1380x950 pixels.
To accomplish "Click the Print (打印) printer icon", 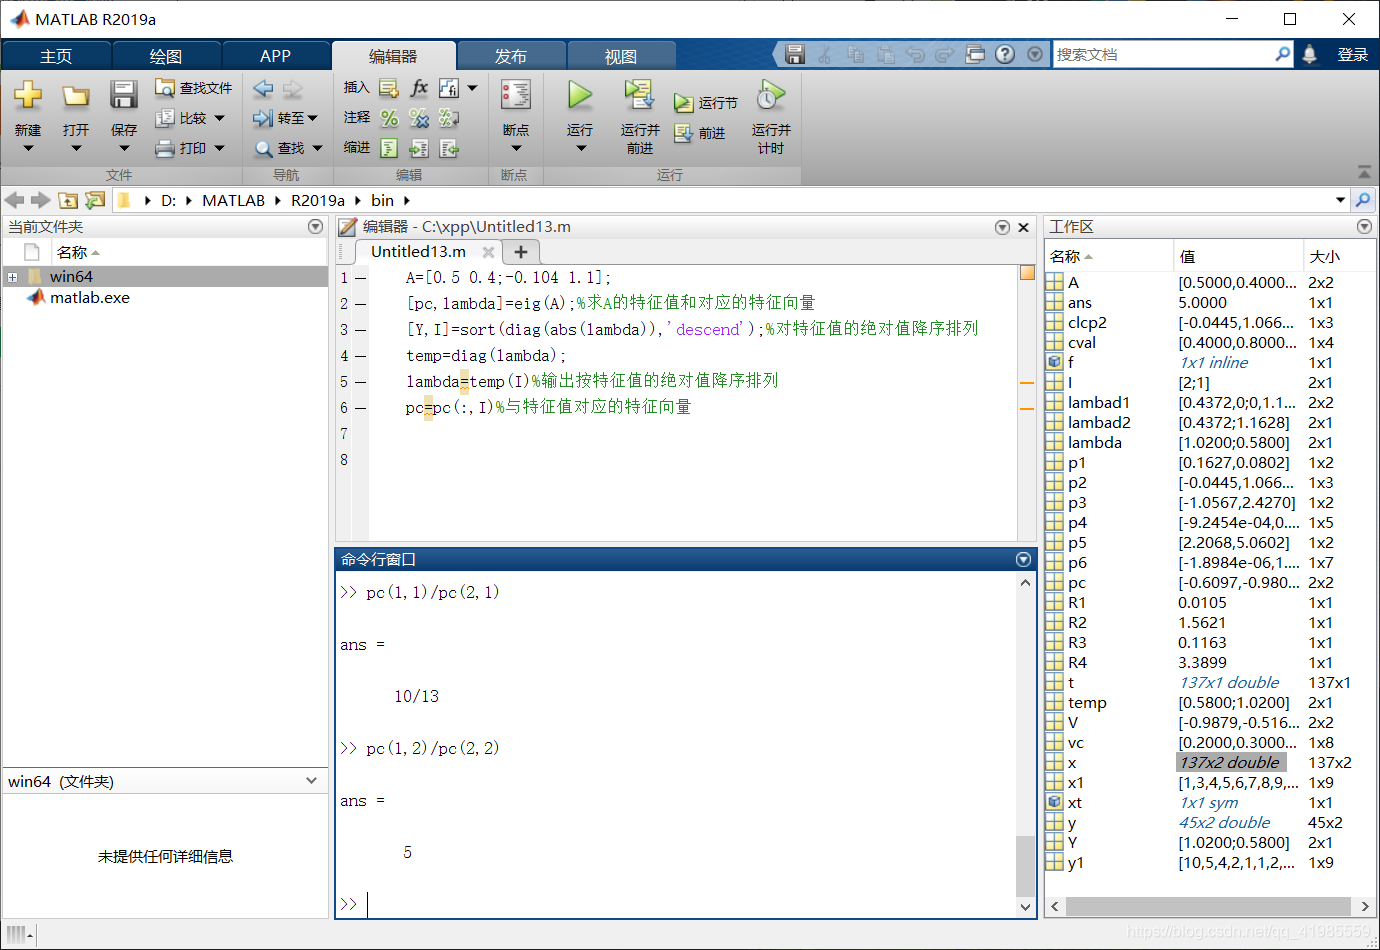I will pyautogui.click(x=165, y=148).
